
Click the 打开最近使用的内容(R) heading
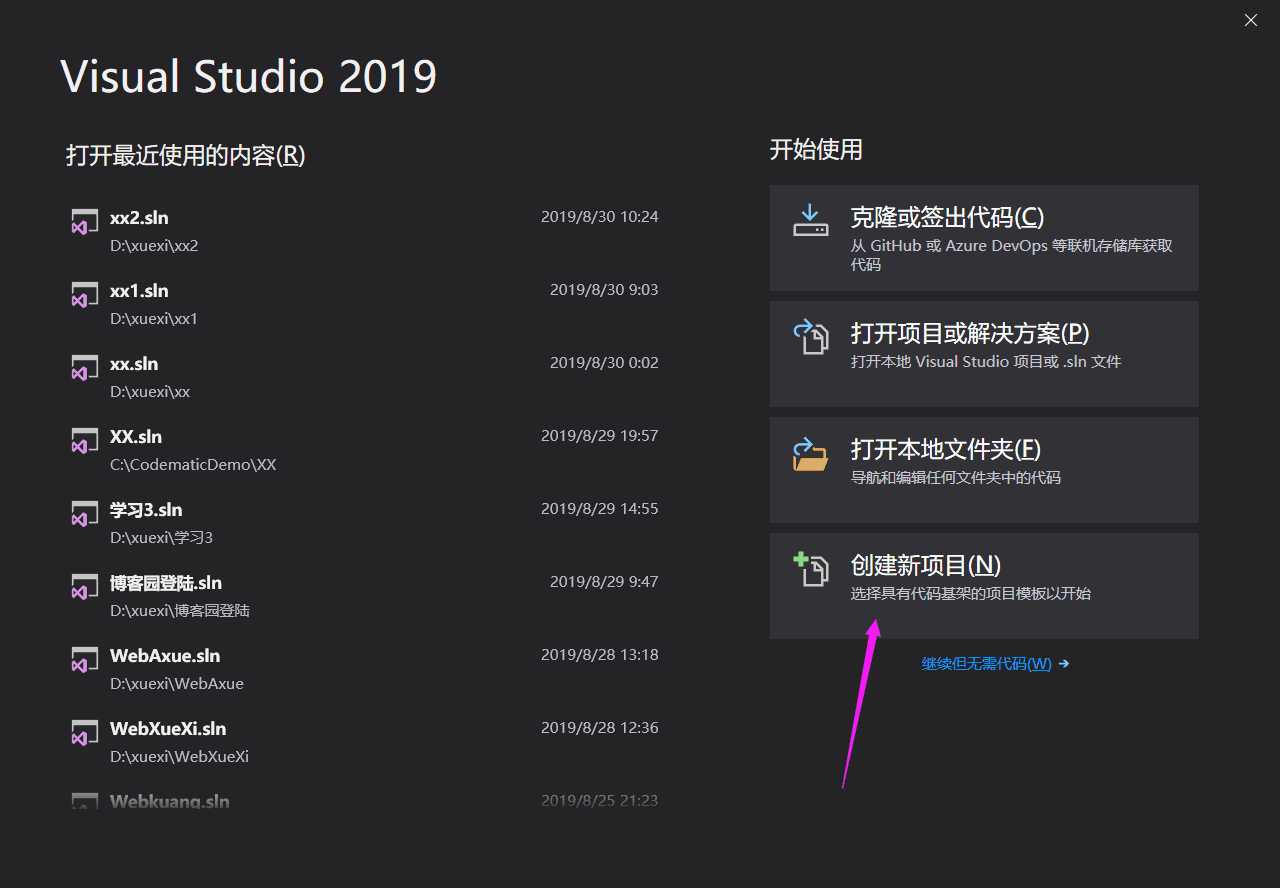pos(186,155)
